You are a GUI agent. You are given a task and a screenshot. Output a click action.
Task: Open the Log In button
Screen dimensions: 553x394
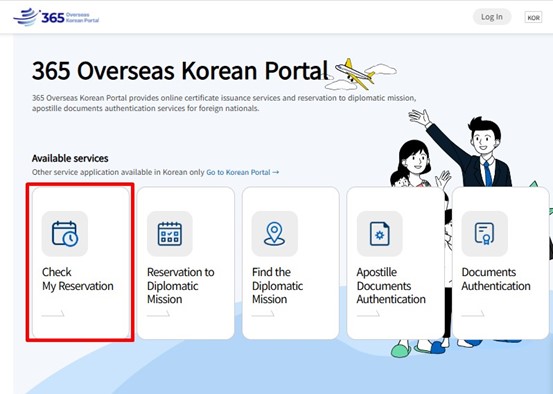492,17
